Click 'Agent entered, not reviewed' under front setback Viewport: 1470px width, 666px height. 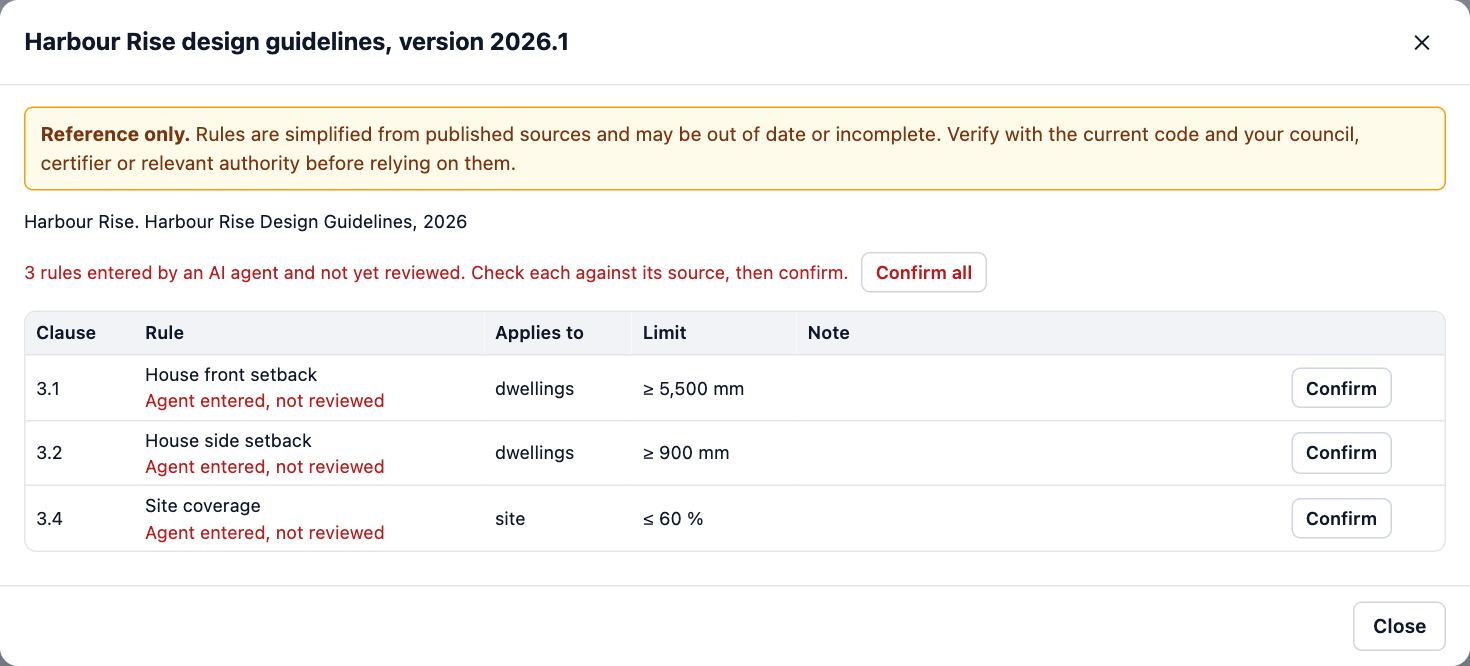tap(265, 401)
